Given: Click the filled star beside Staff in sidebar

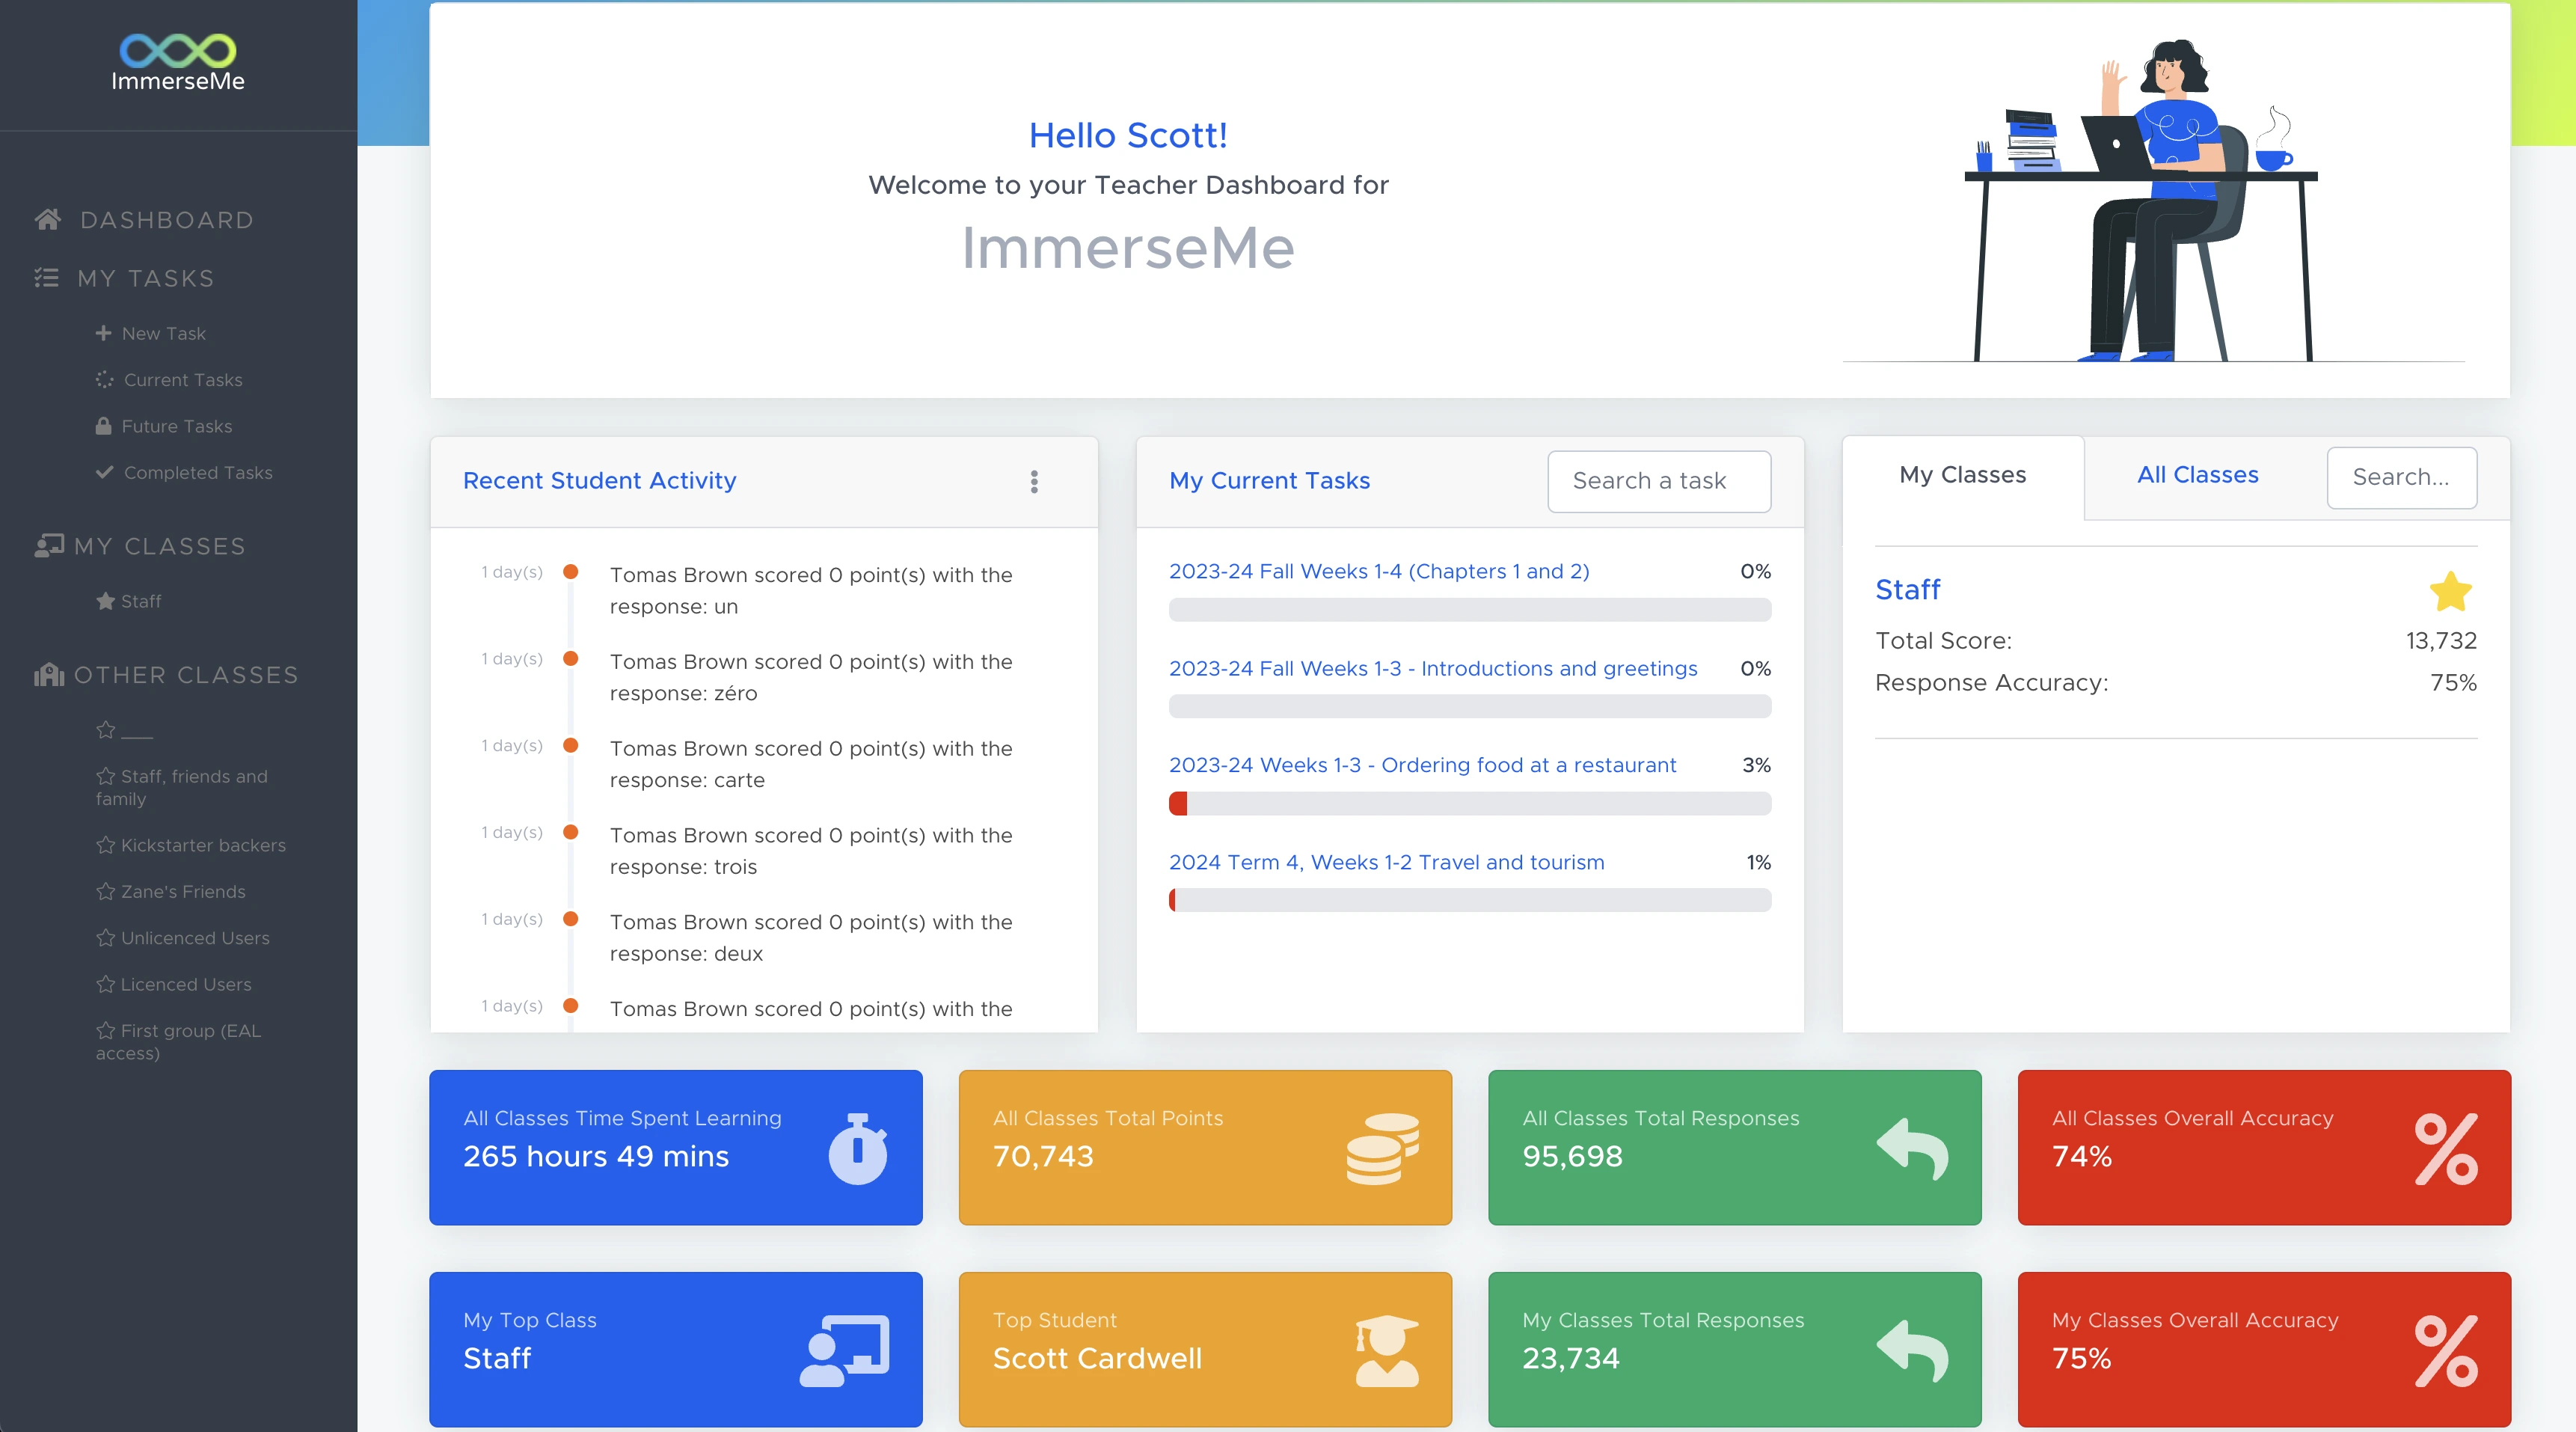Looking at the screenshot, I should click(105, 601).
